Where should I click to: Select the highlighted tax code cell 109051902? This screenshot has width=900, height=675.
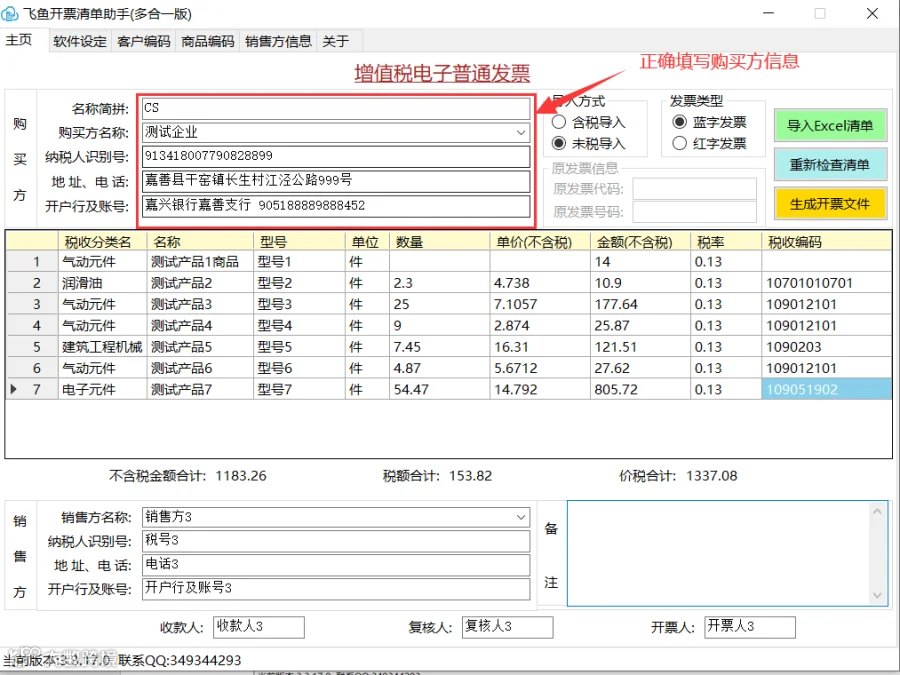click(x=827, y=389)
